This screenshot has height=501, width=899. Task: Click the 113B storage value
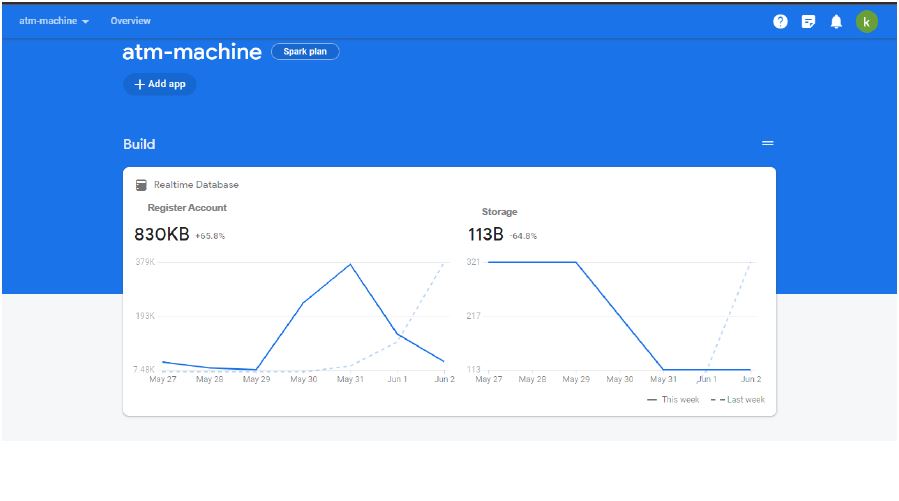pos(486,234)
